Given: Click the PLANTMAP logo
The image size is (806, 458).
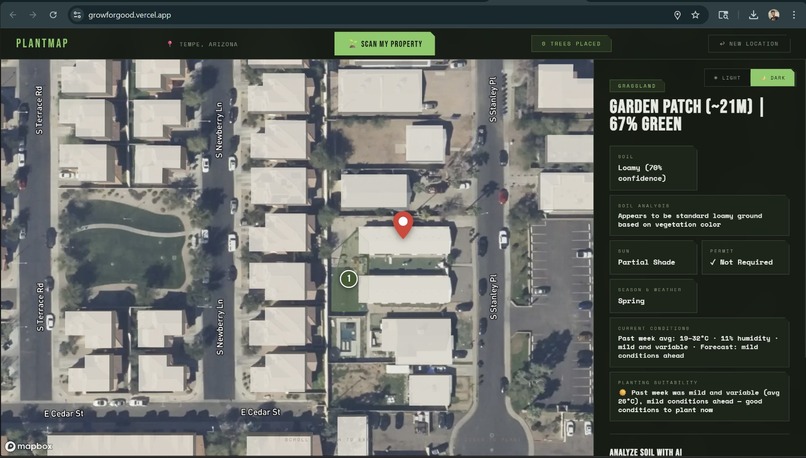Looking at the screenshot, I should point(42,43).
